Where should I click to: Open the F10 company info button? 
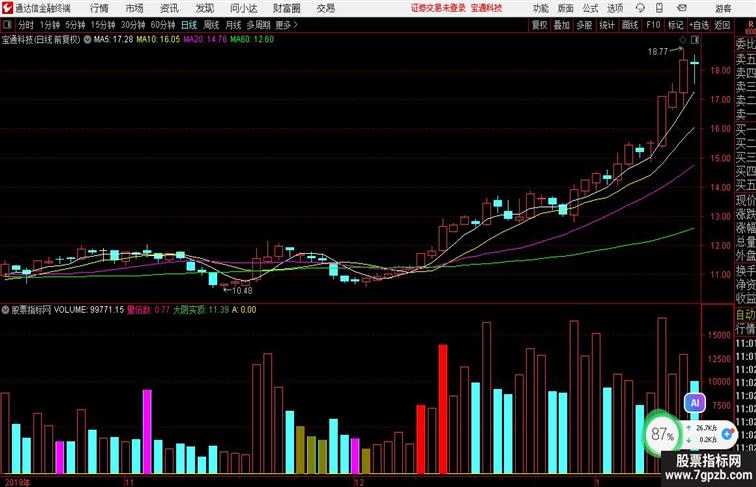tap(653, 25)
